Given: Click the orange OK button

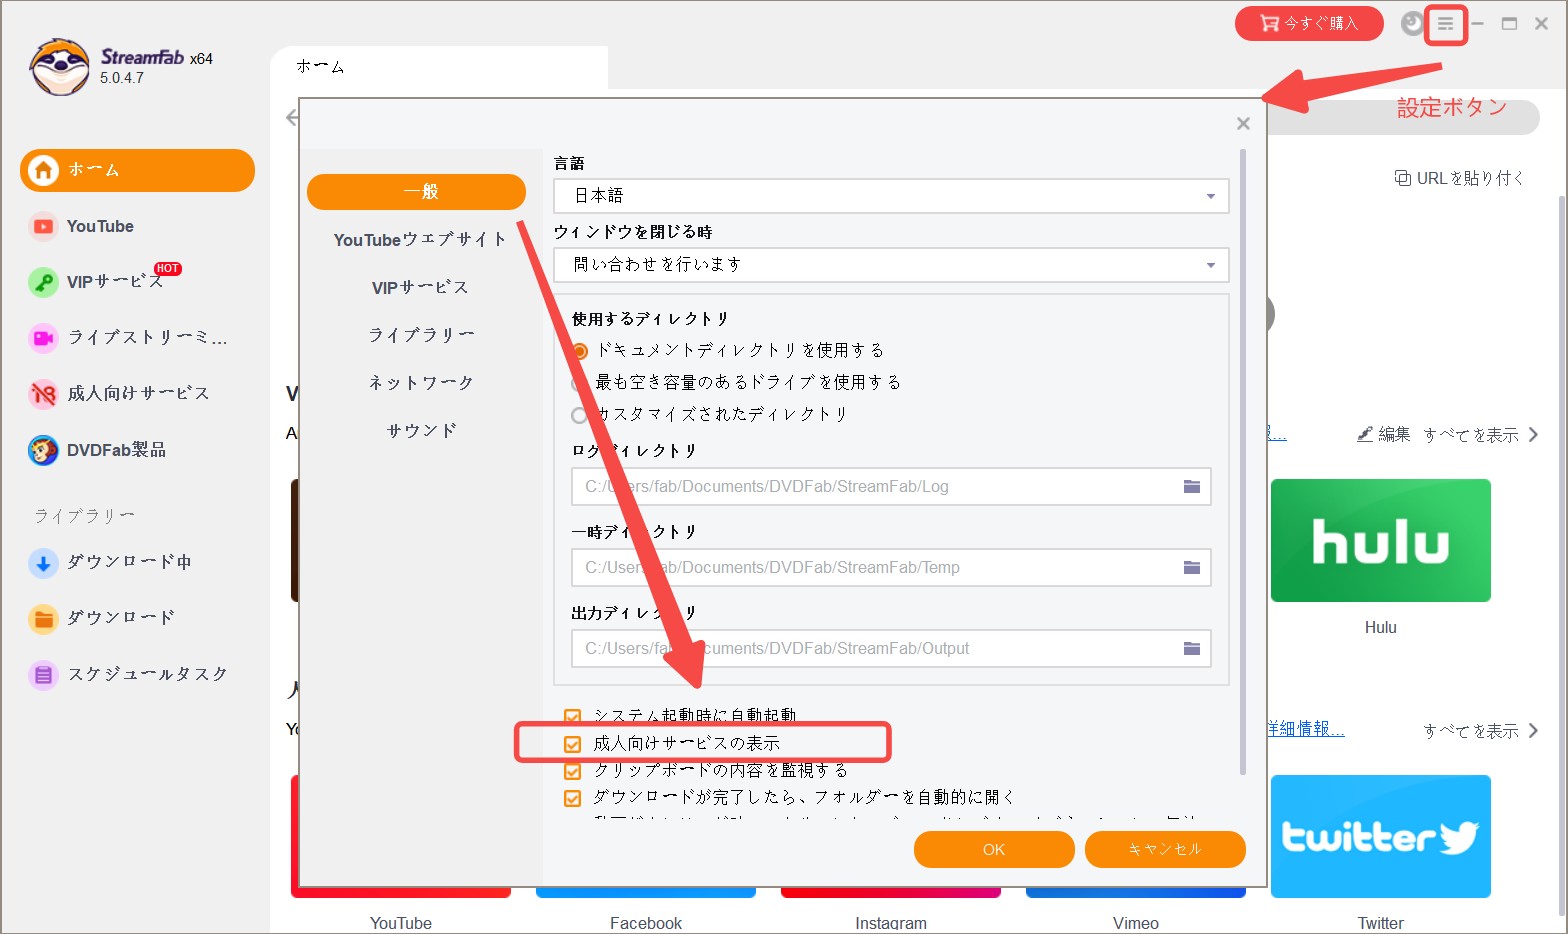Looking at the screenshot, I should (993, 849).
